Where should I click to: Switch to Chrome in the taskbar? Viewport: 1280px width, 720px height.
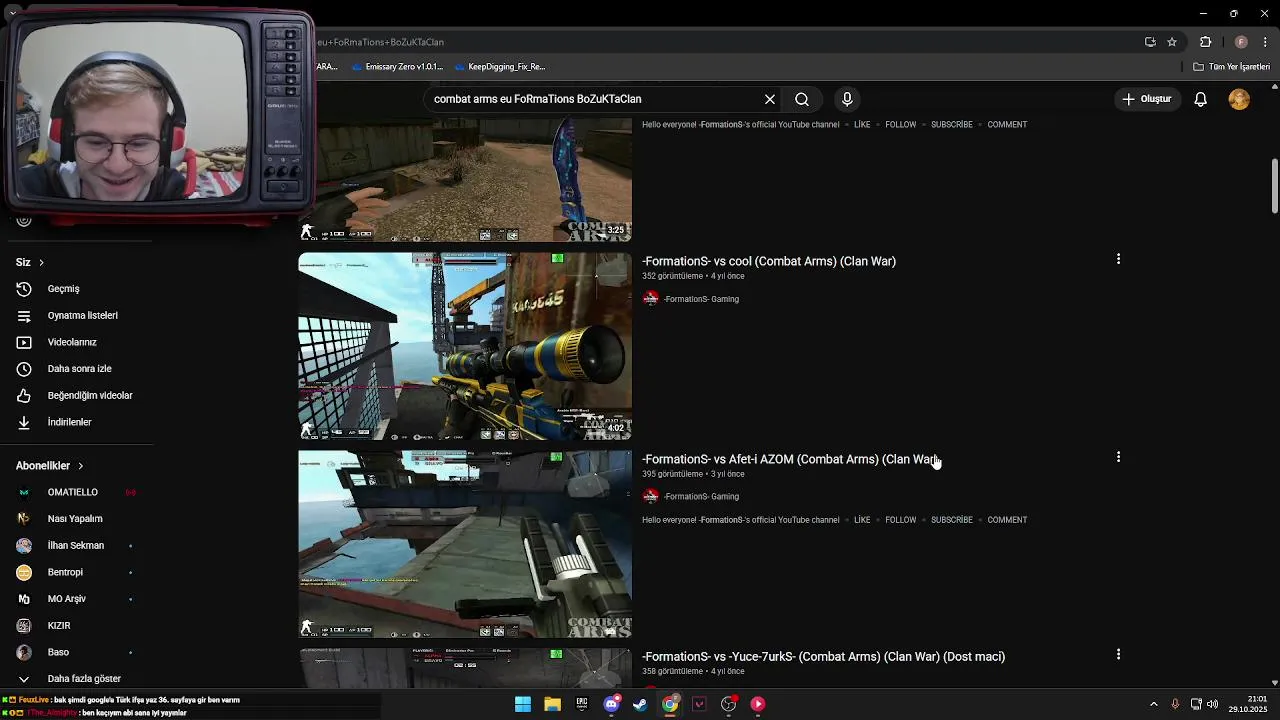coord(670,704)
